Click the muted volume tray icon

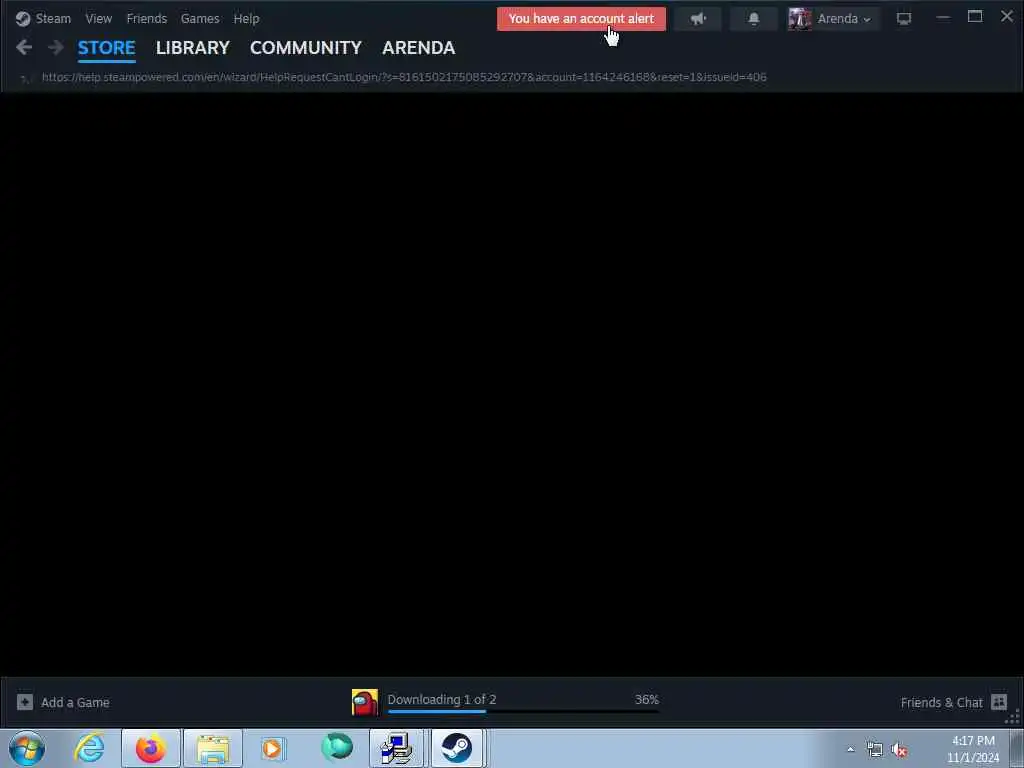[900, 750]
